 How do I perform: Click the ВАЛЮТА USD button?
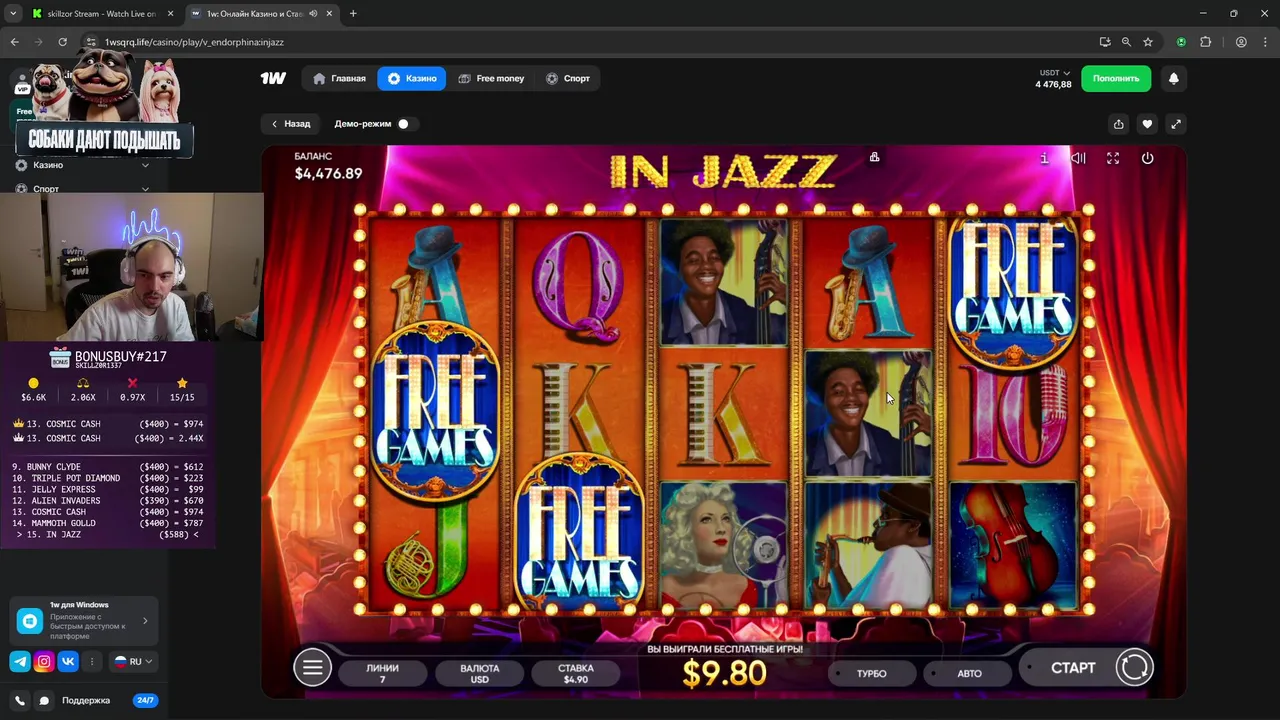480,673
